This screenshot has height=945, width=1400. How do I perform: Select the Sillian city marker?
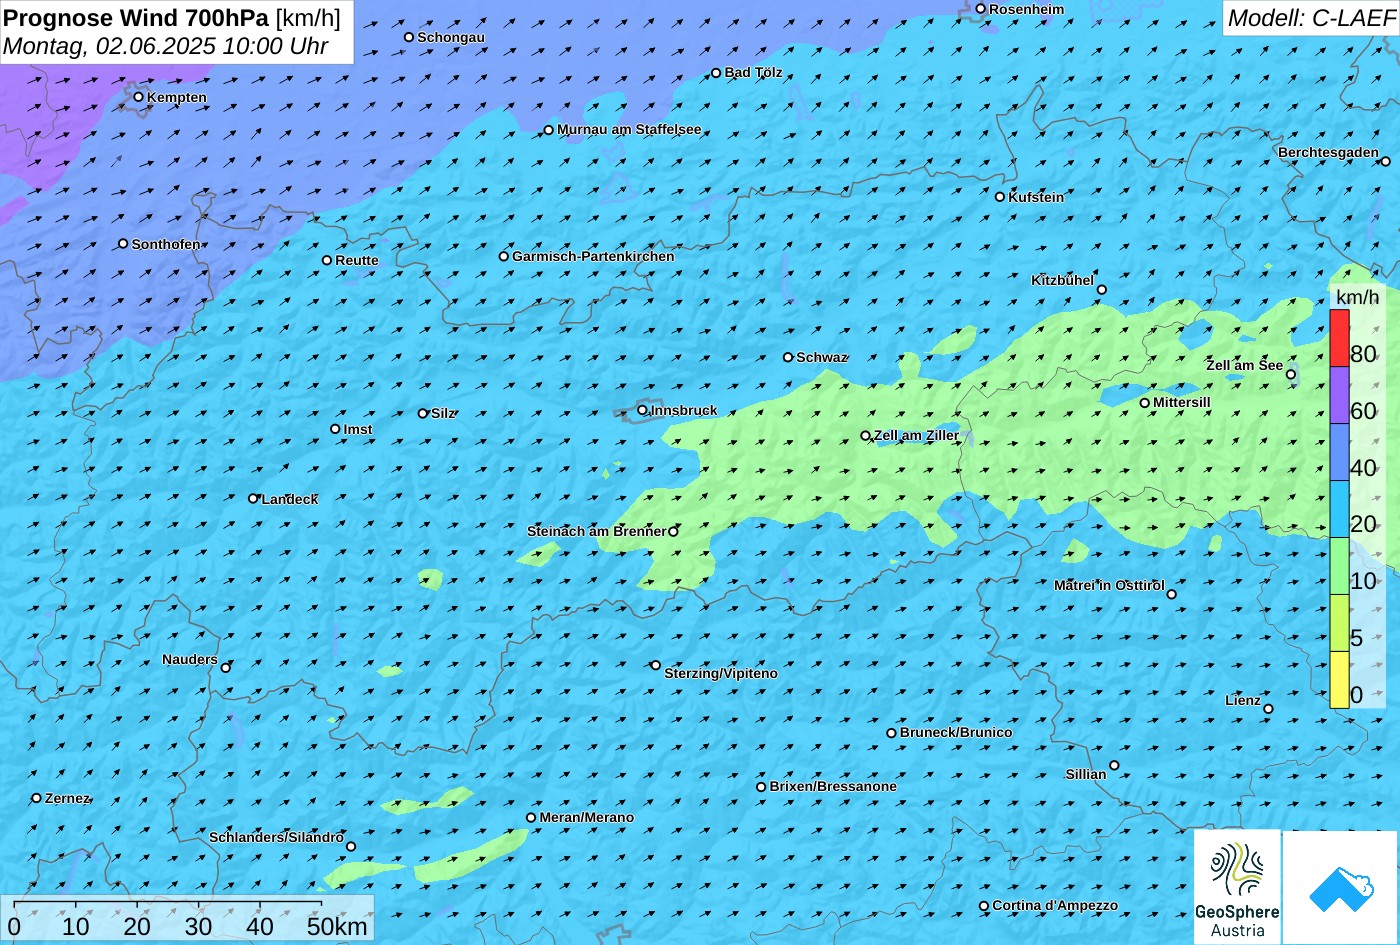(x=1114, y=766)
